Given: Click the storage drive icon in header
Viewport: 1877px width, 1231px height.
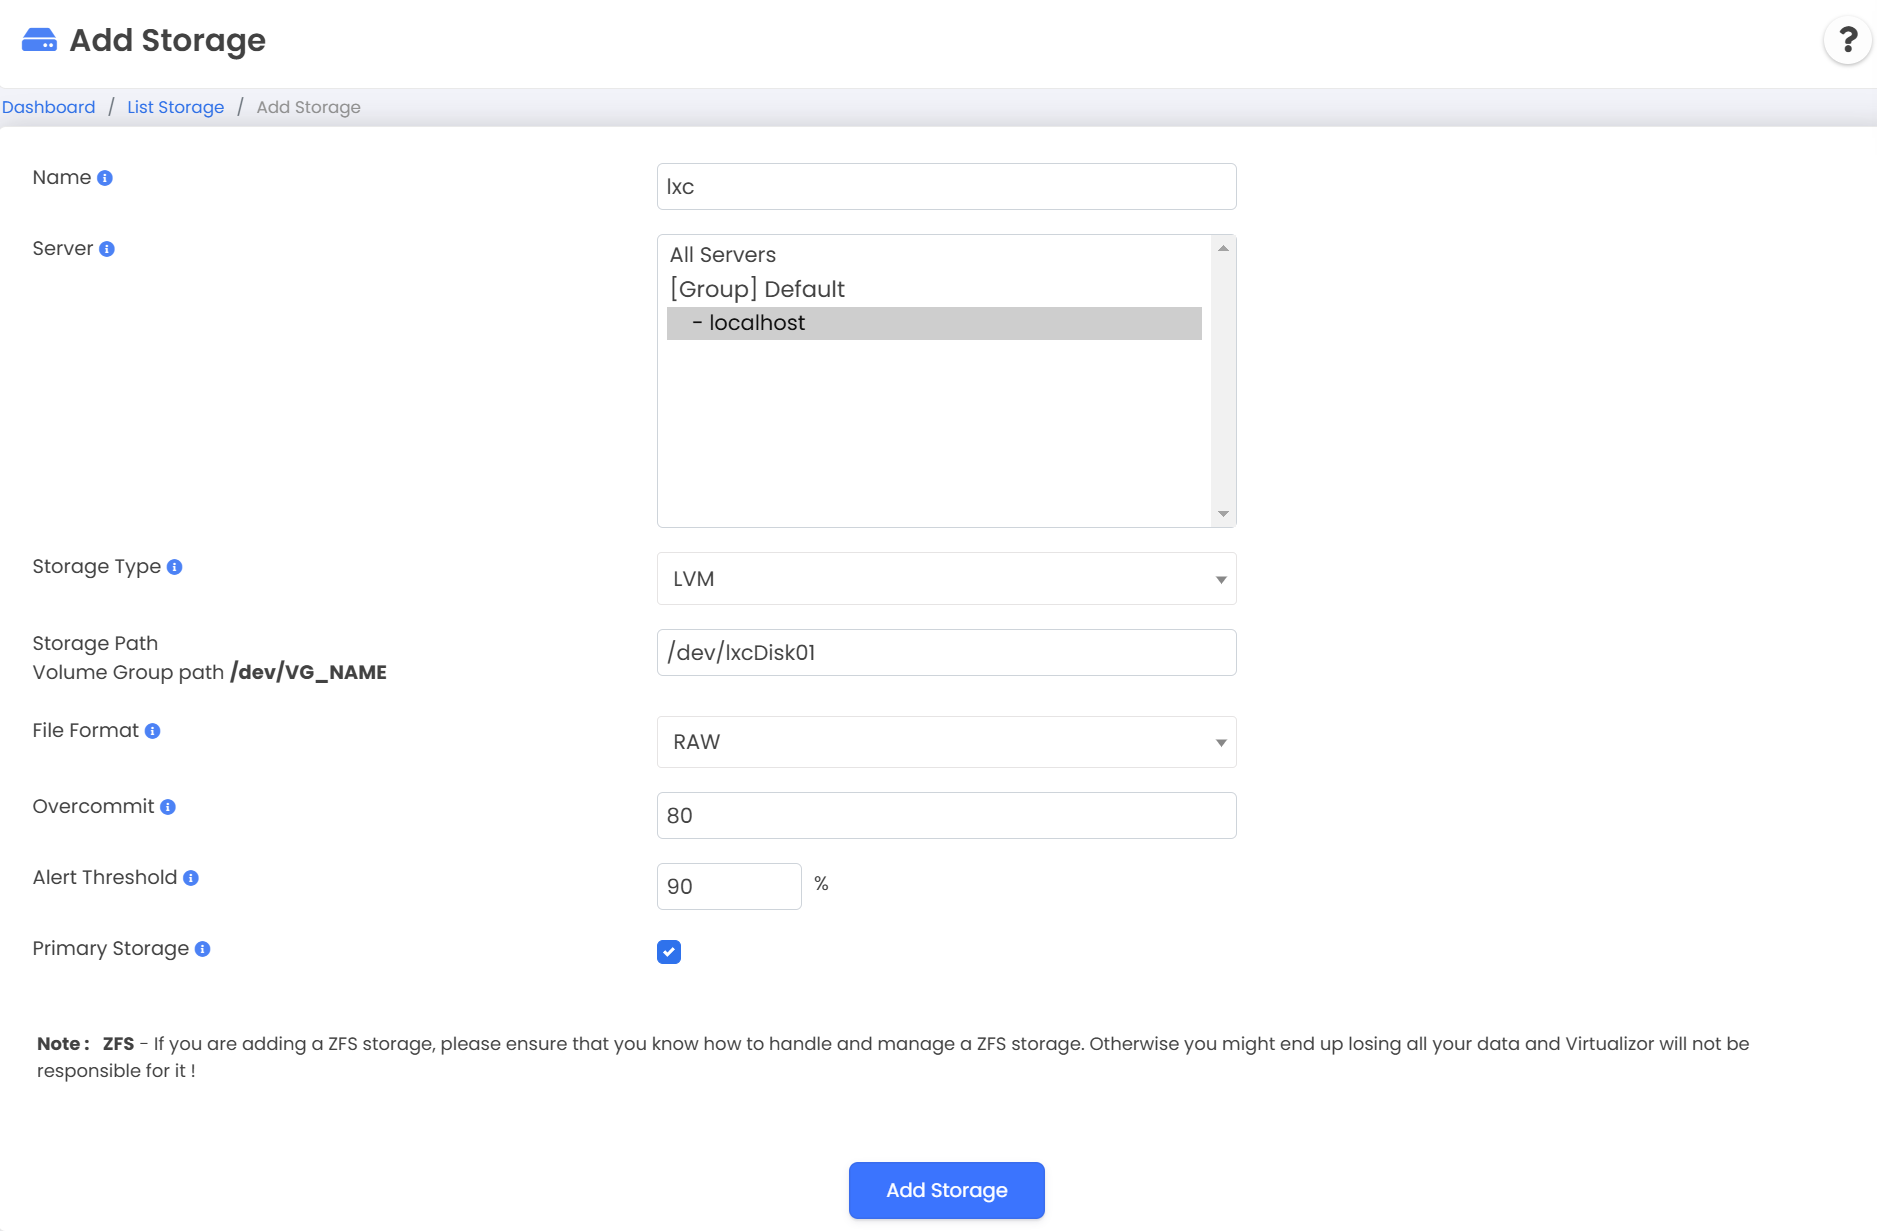Looking at the screenshot, I should (39, 40).
